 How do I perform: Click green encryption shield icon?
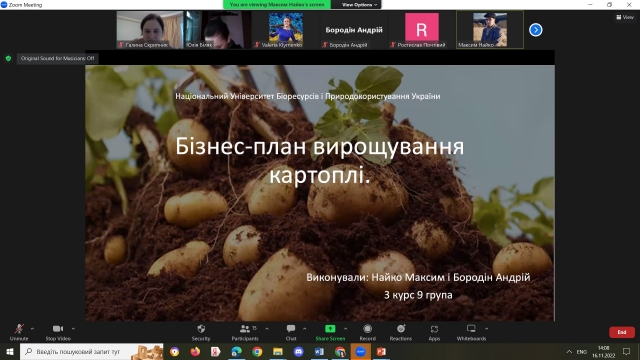8,58
